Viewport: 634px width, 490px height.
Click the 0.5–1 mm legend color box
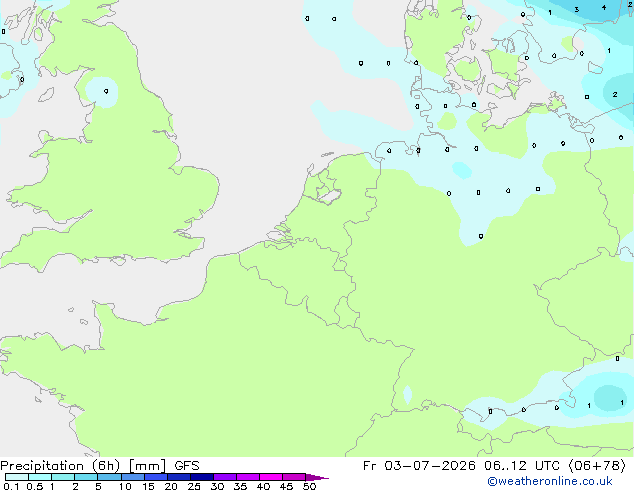[x=40, y=477]
